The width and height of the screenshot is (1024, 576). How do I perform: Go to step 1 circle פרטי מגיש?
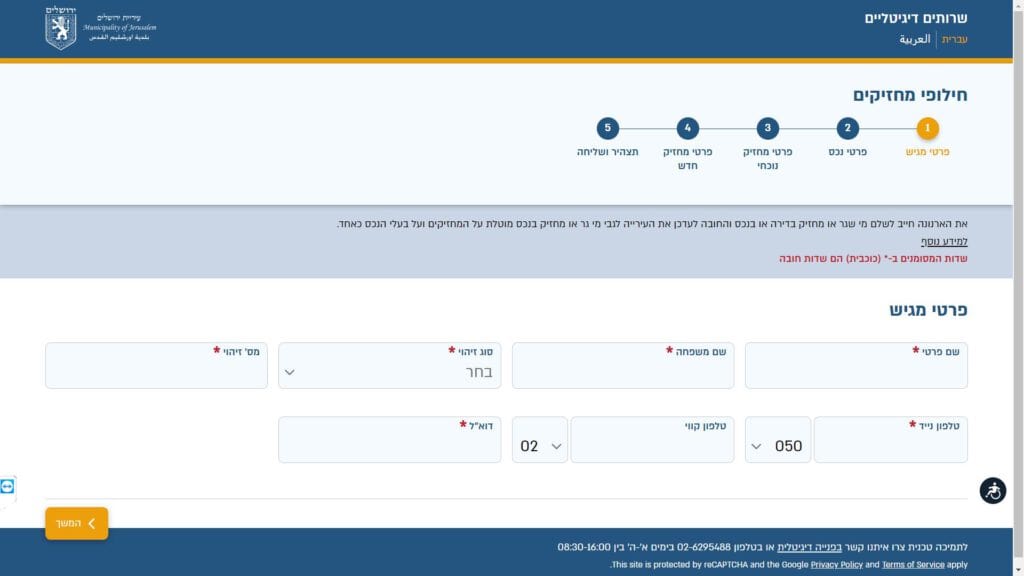click(927, 128)
